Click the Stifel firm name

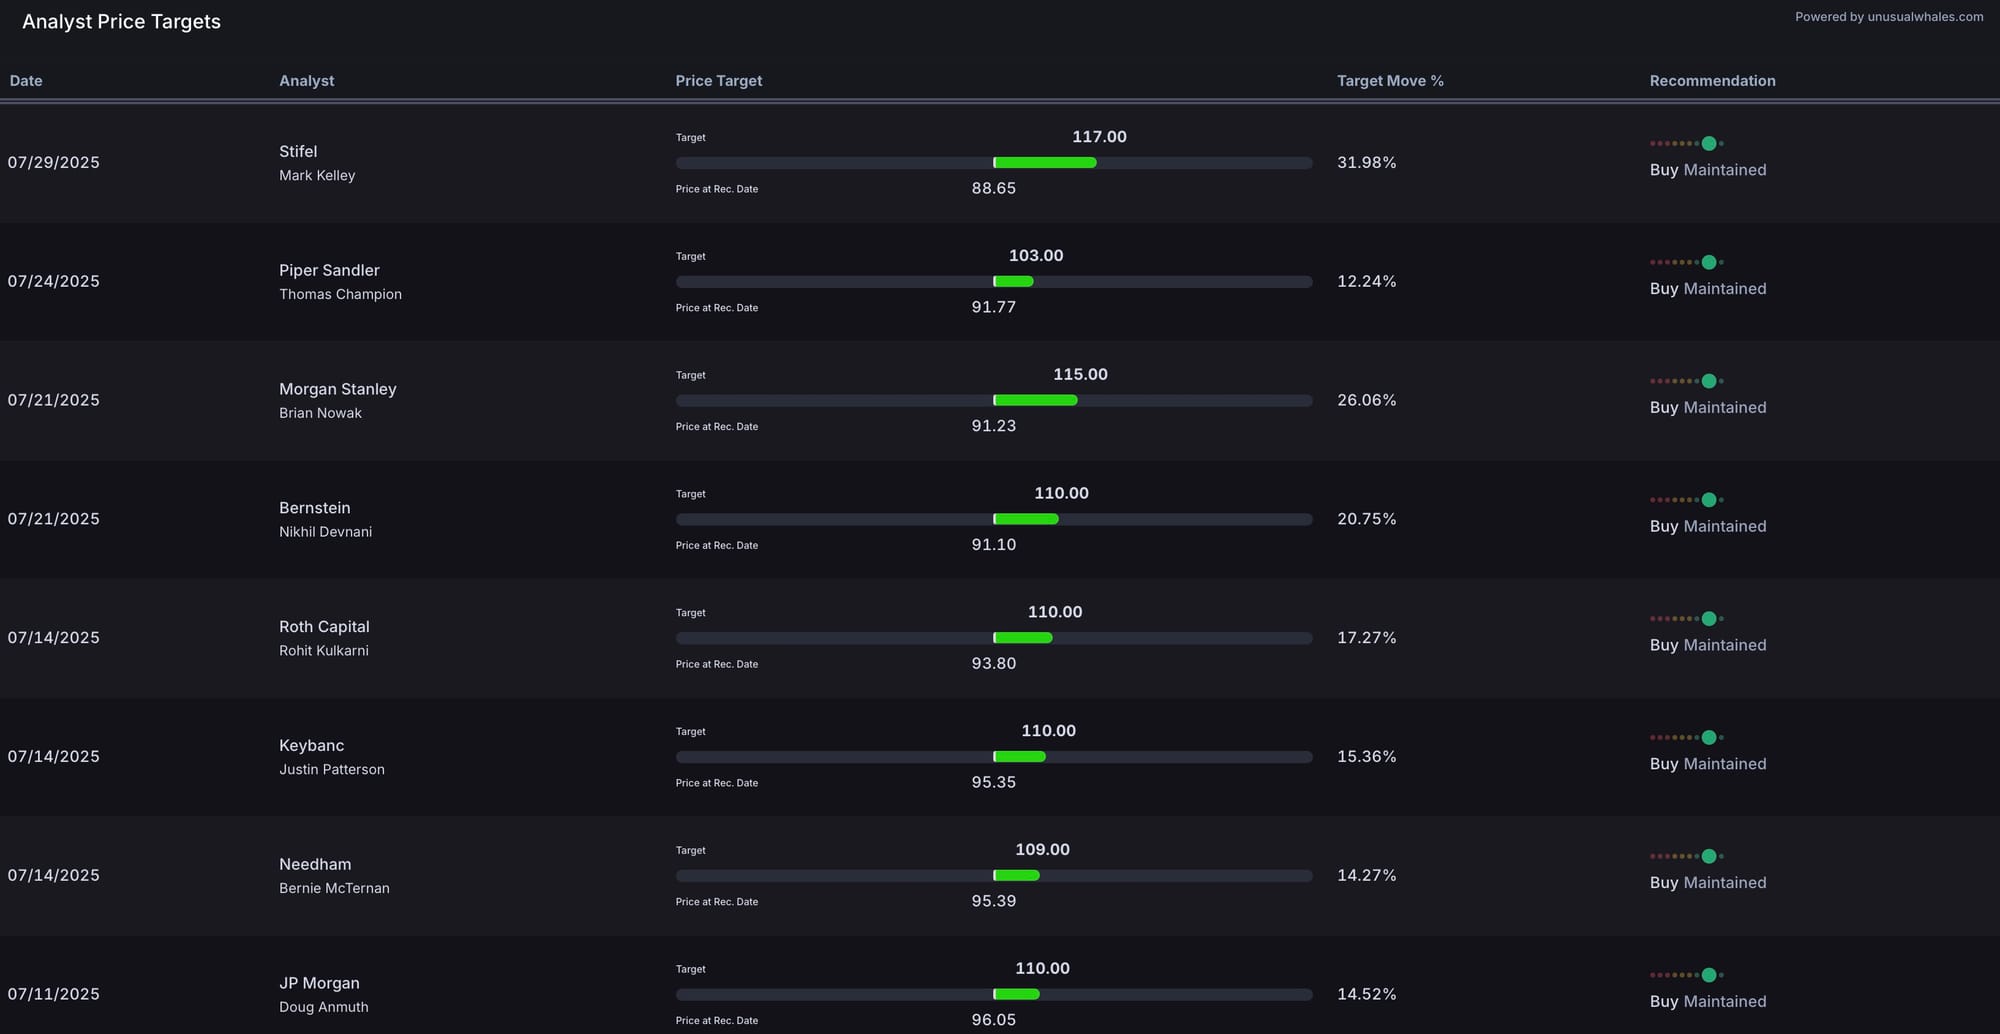pyautogui.click(x=298, y=152)
